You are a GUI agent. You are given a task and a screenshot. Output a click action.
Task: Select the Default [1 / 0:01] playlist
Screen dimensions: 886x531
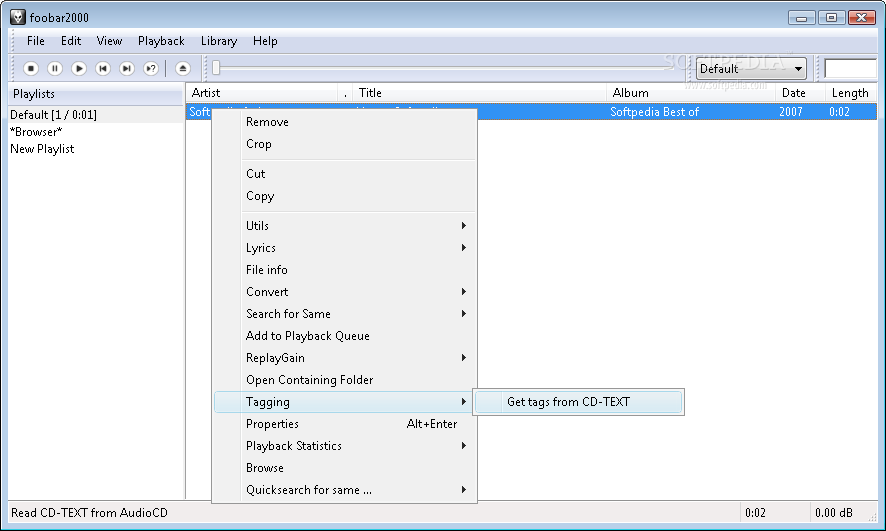click(96, 115)
